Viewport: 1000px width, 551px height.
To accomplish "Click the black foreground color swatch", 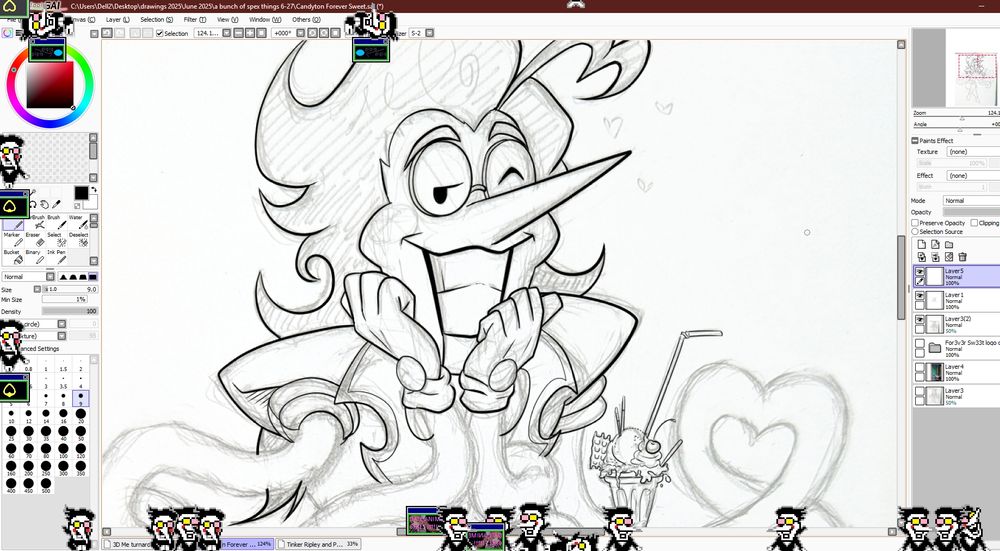I will point(81,193).
